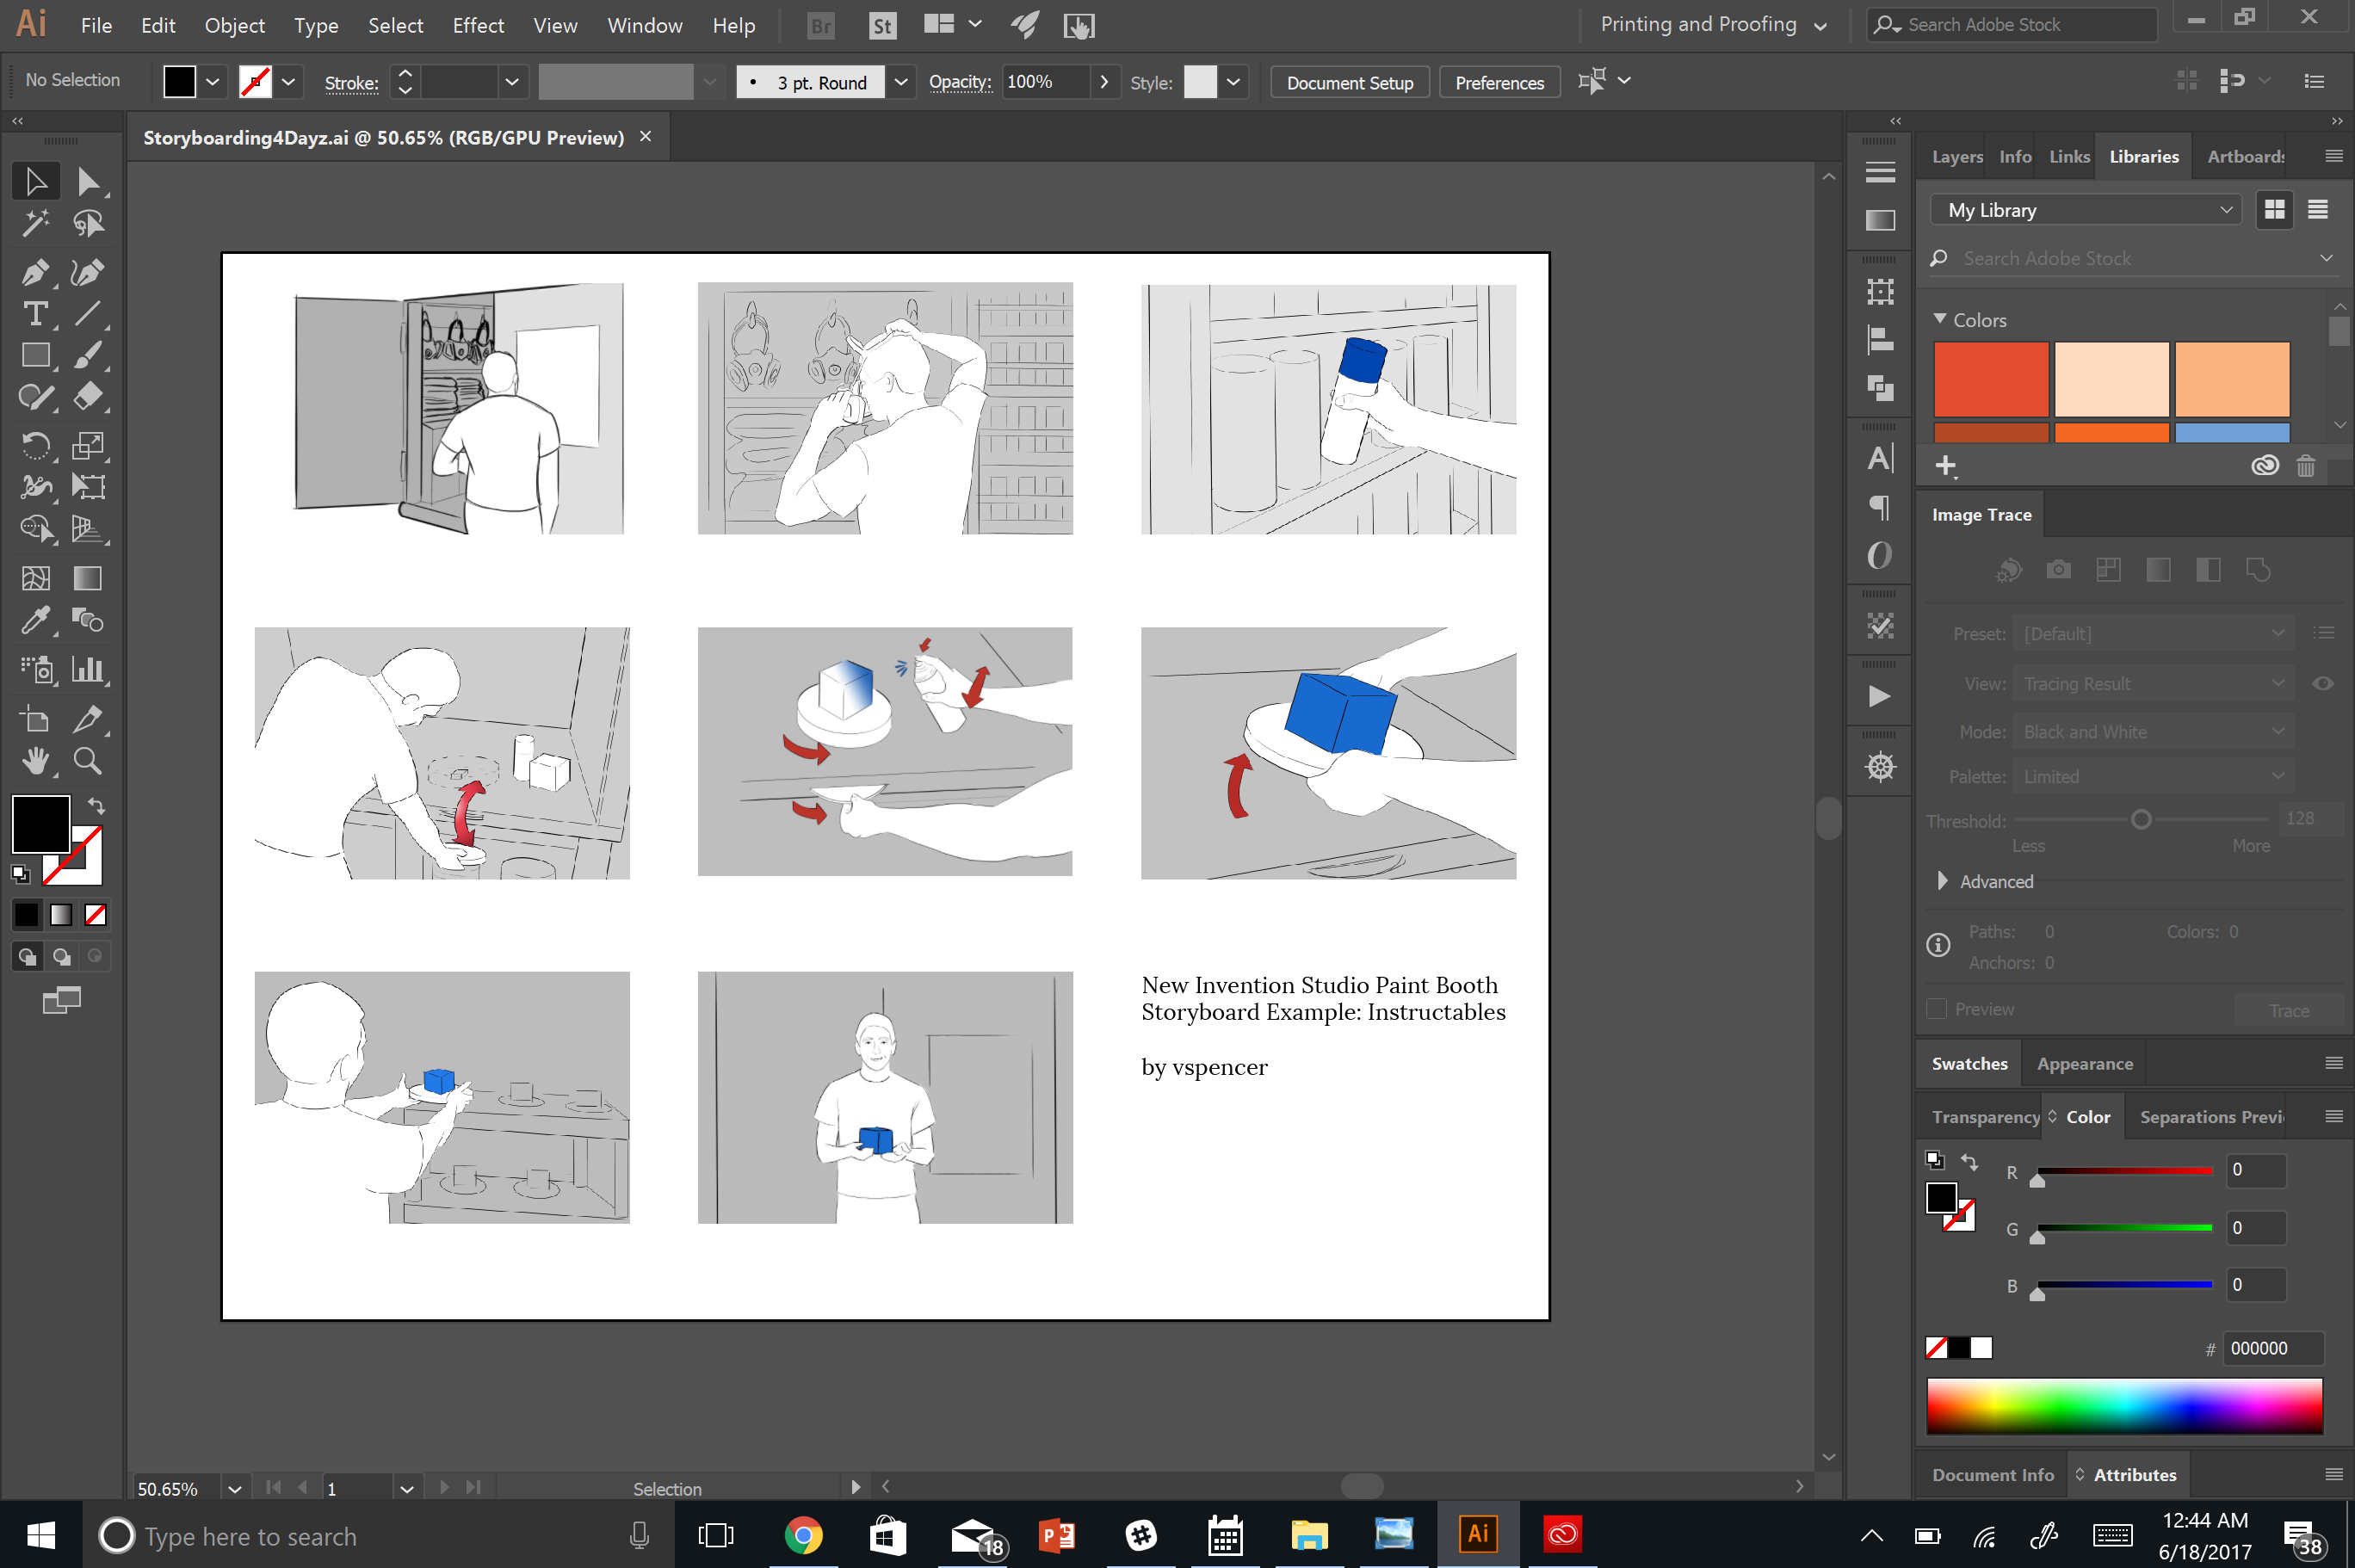The image size is (2355, 1568).
Task: Open Adobe Bridge from toolbar
Action: coord(820,26)
